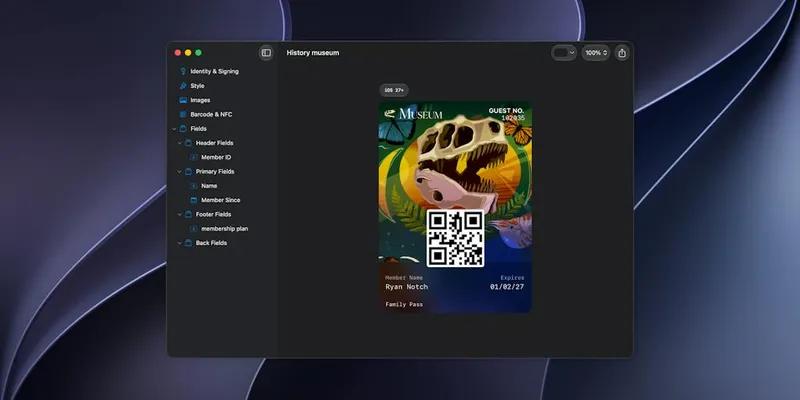Select the Name field row
The image size is (800, 400).
(x=224, y=186)
